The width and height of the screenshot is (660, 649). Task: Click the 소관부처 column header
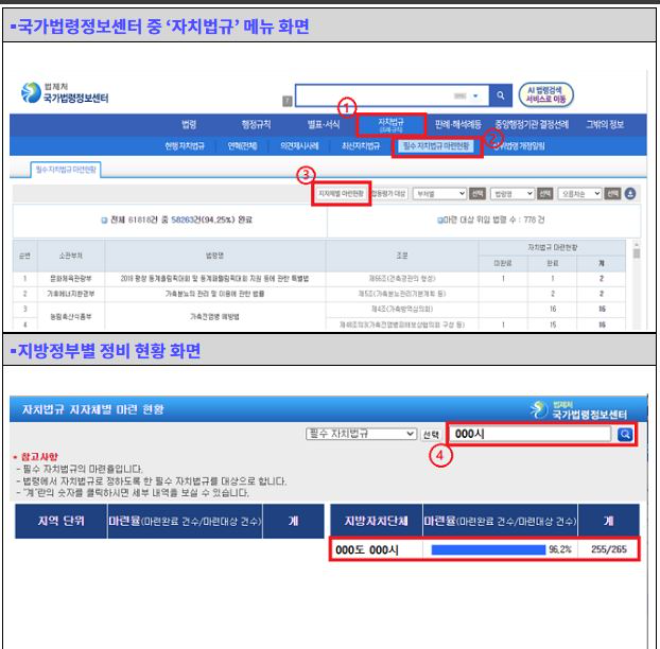point(71,255)
